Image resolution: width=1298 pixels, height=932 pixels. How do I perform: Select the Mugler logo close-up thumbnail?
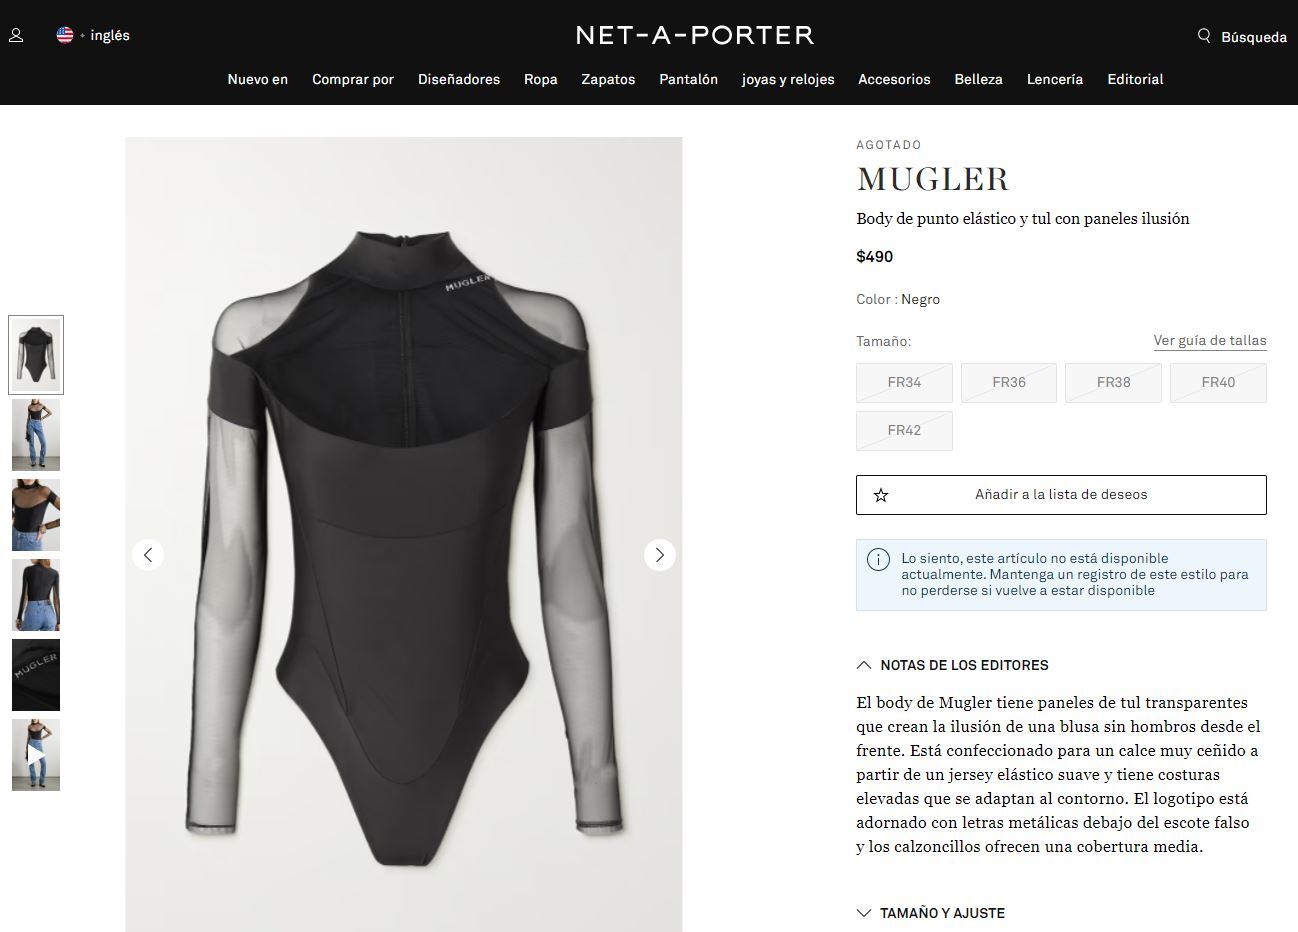tap(36, 675)
